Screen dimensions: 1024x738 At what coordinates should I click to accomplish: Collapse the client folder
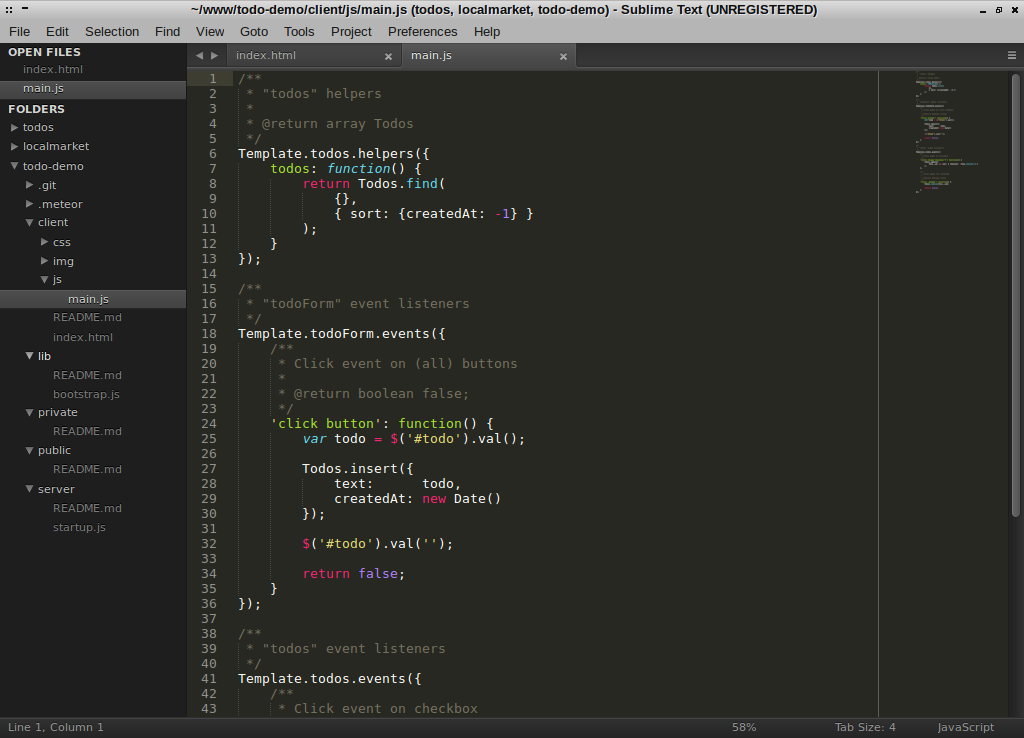(x=29, y=222)
